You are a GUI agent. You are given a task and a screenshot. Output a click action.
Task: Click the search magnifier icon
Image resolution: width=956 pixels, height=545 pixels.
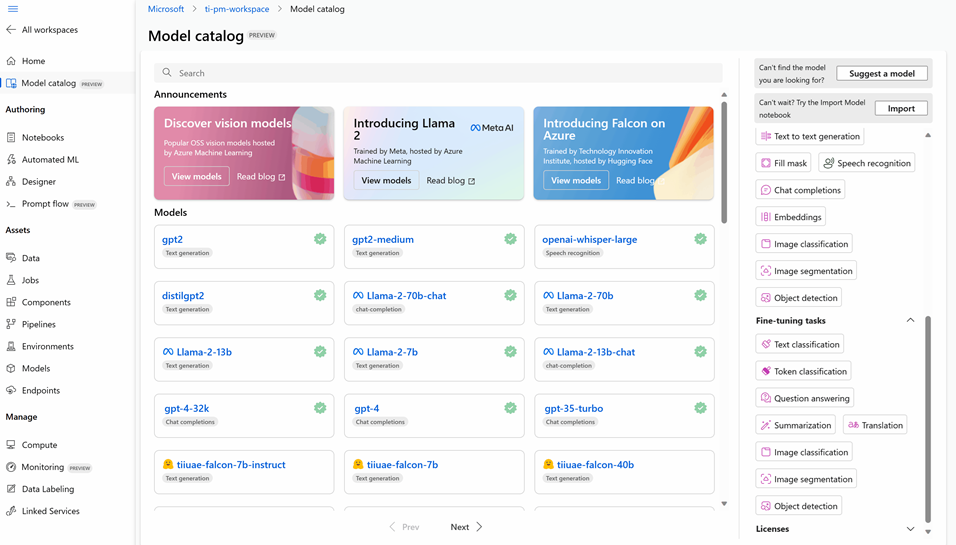tap(167, 73)
